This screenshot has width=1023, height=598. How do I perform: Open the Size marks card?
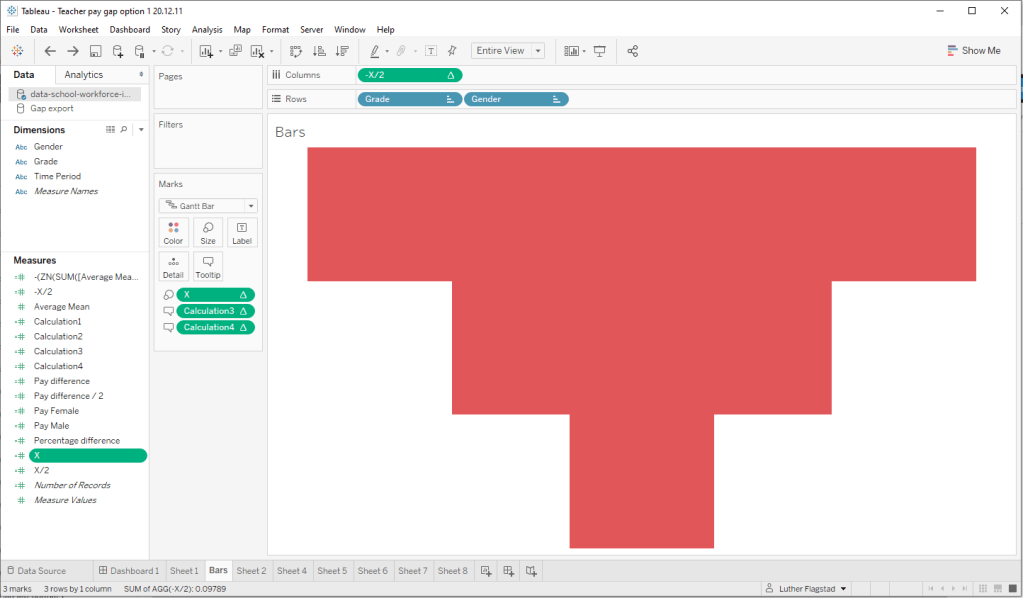tap(208, 233)
